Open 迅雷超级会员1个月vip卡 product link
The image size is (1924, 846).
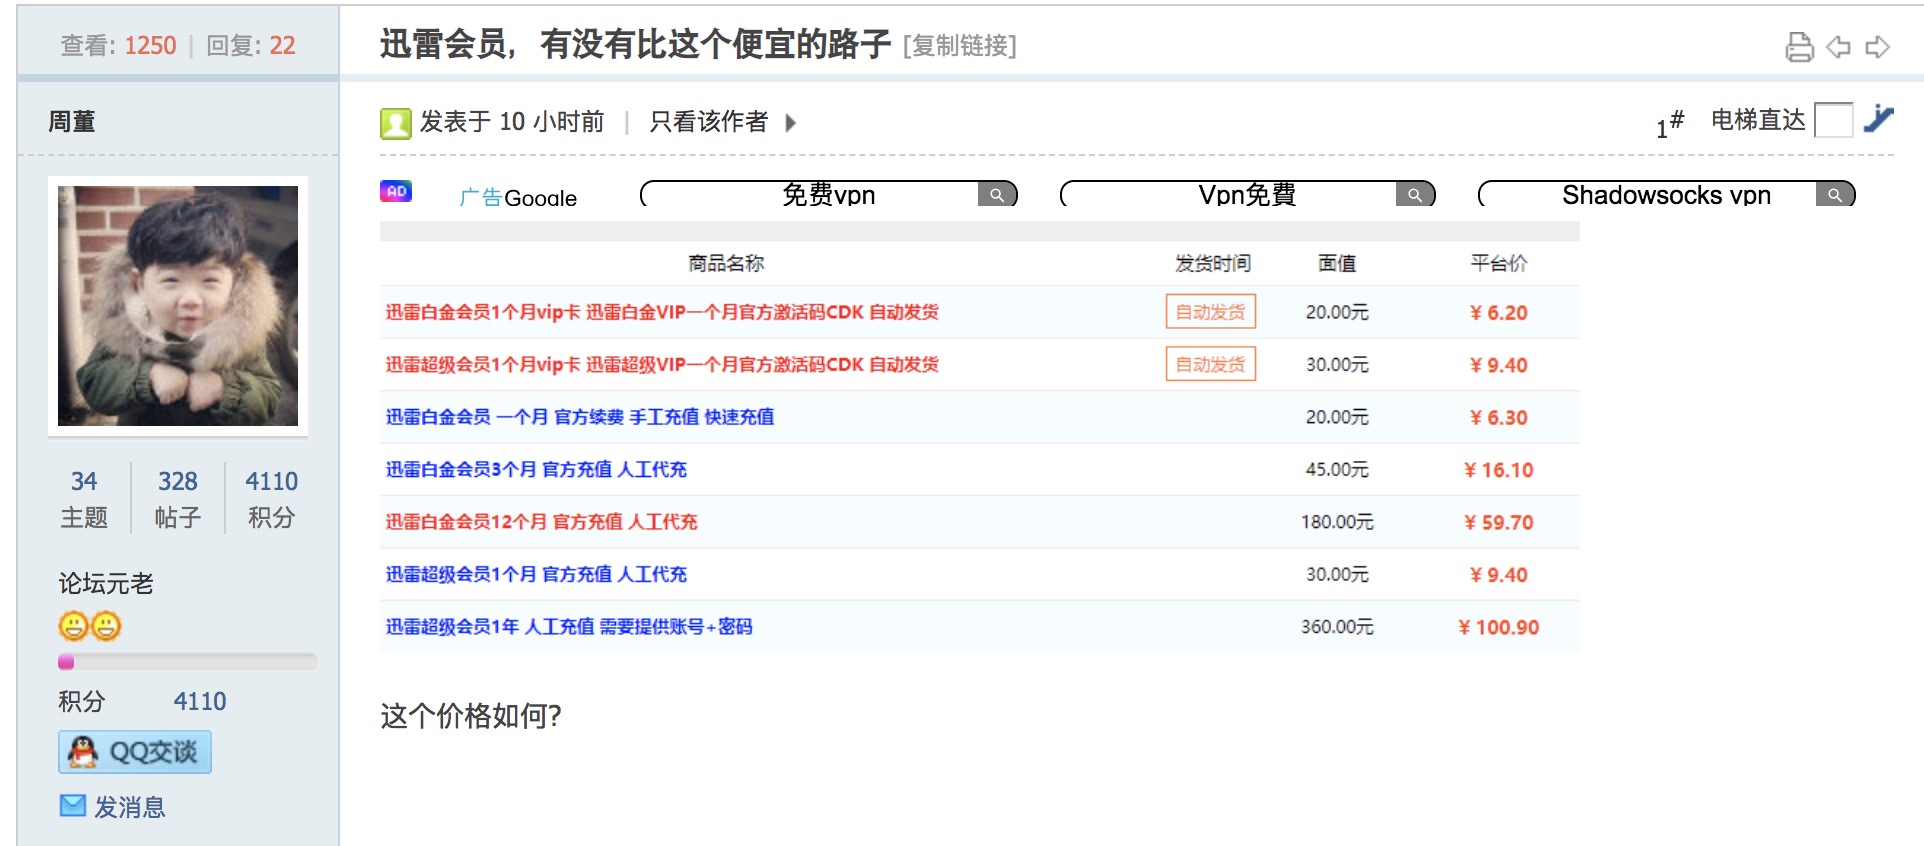(x=662, y=364)
